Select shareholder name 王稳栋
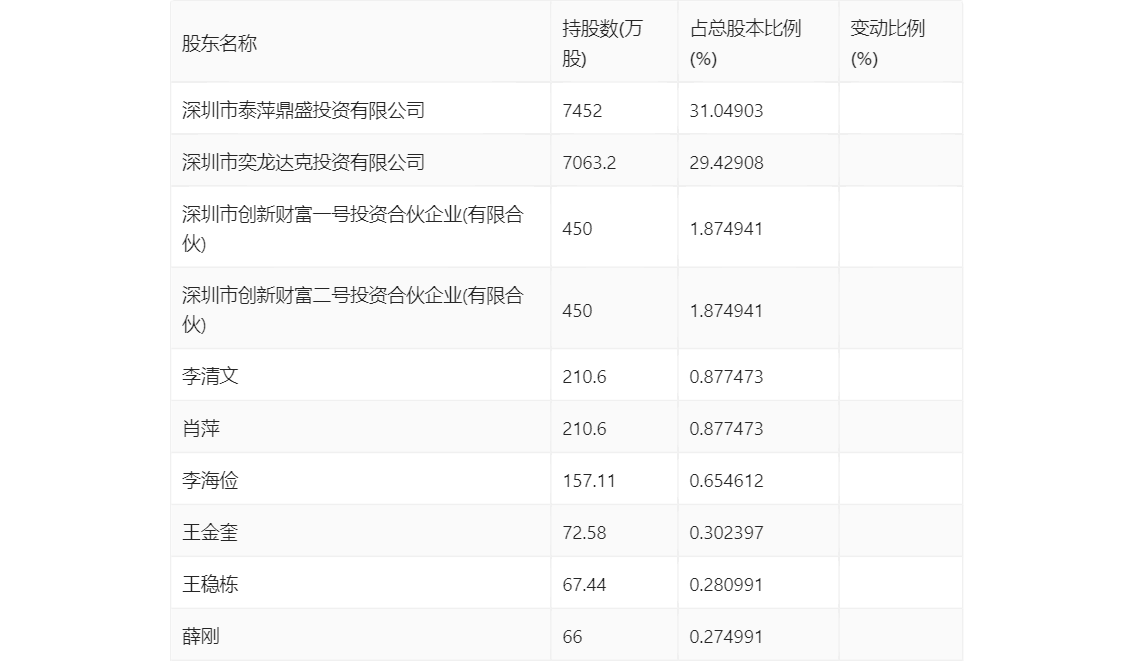Viewport: 1134px width, 661px height. (x=210, y=584)
